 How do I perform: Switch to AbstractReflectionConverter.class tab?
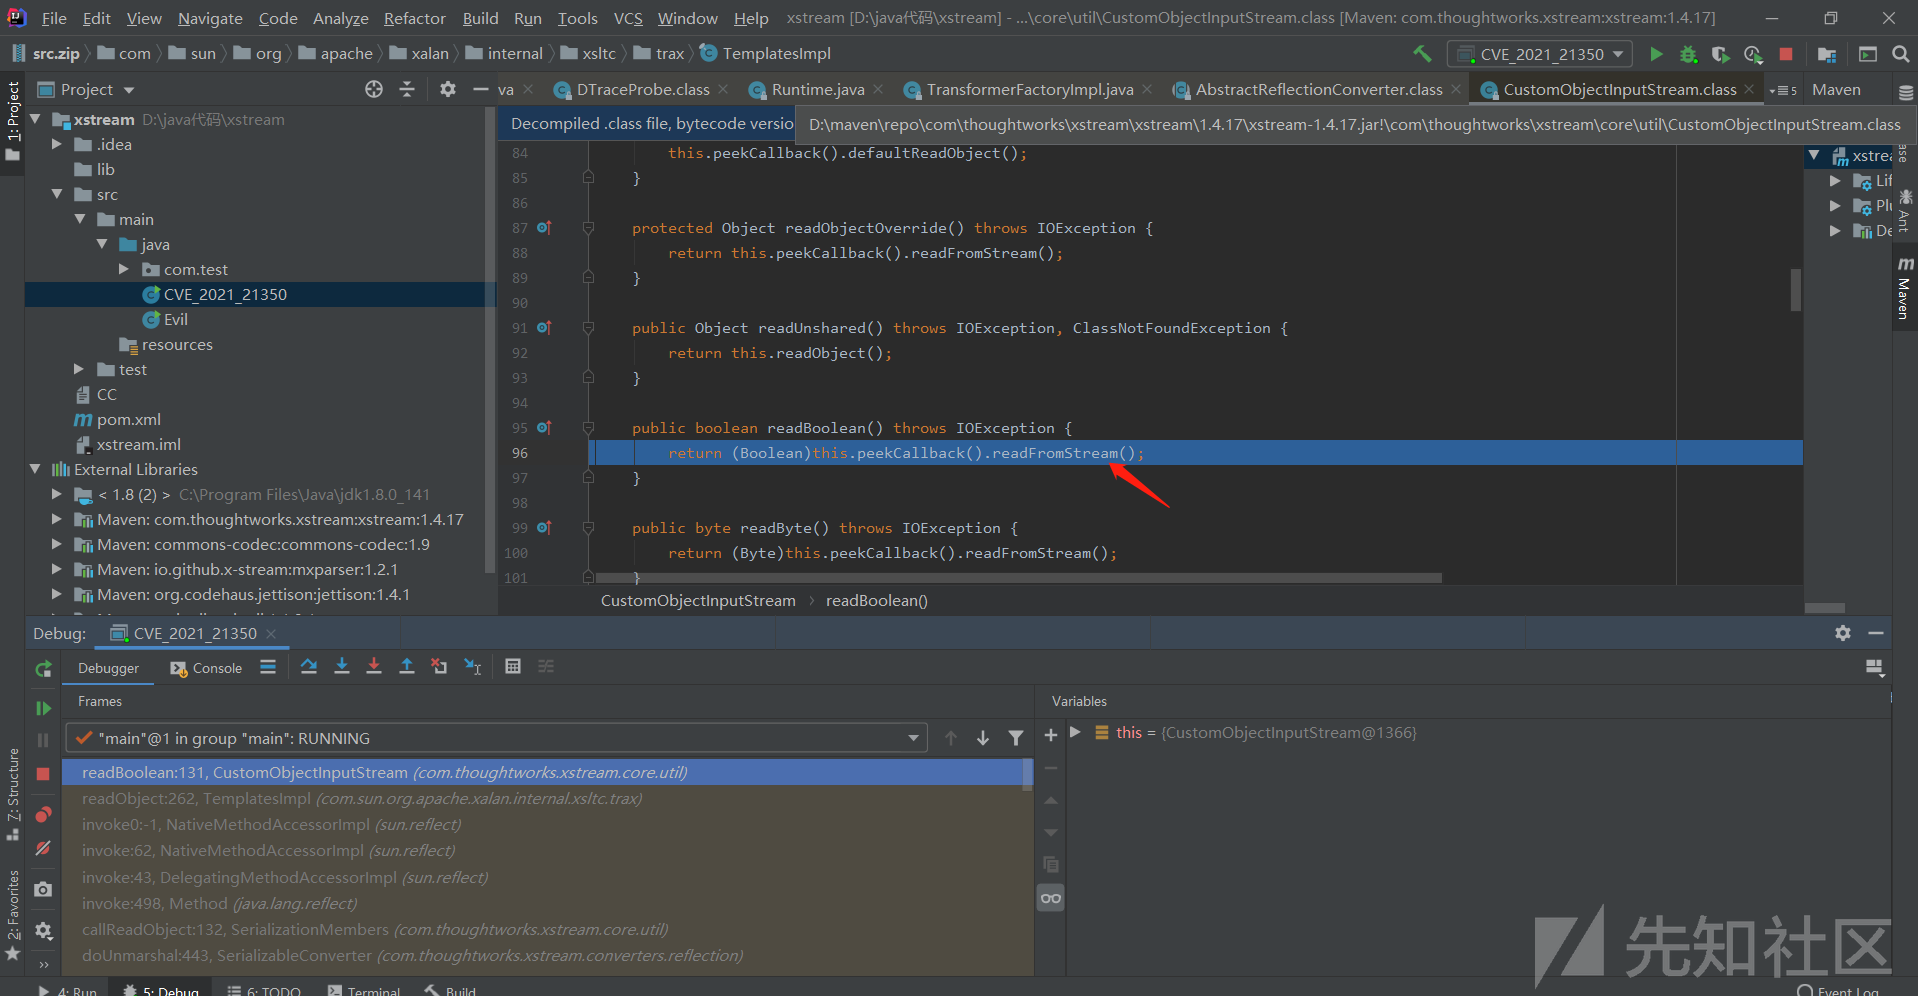1317,89
